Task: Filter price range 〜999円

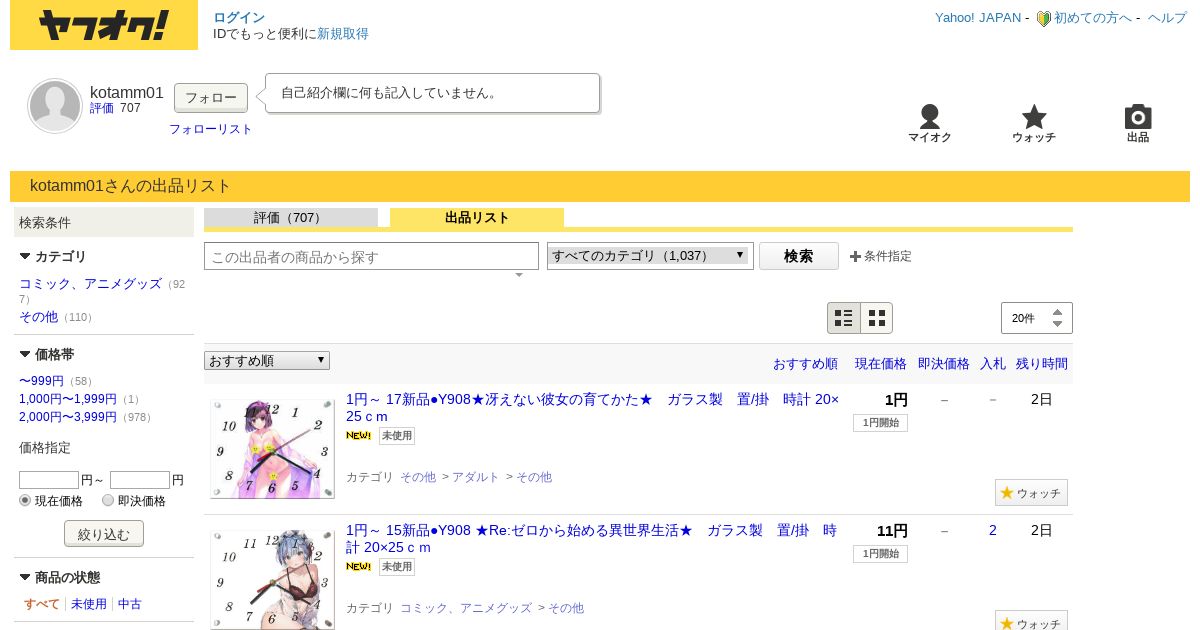Action: (x=41, y=381)
